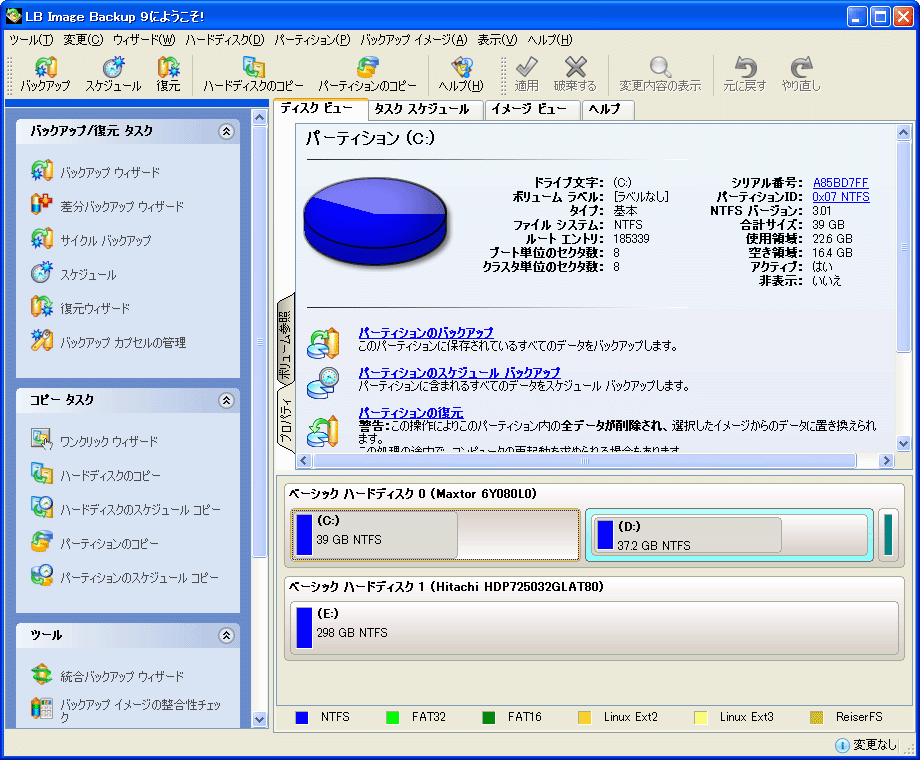Click the partition info panel scroll right arrow

(887, 461)
